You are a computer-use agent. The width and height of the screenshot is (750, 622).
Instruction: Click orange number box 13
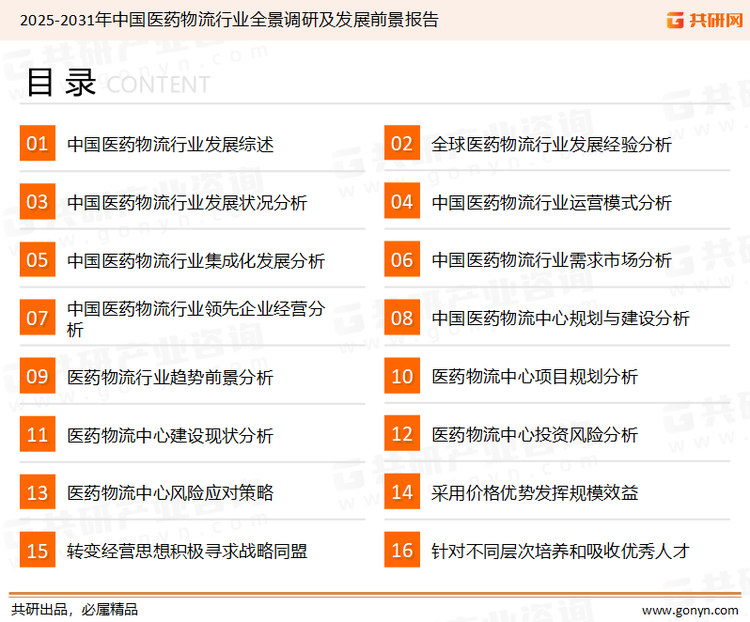point(37,492)
